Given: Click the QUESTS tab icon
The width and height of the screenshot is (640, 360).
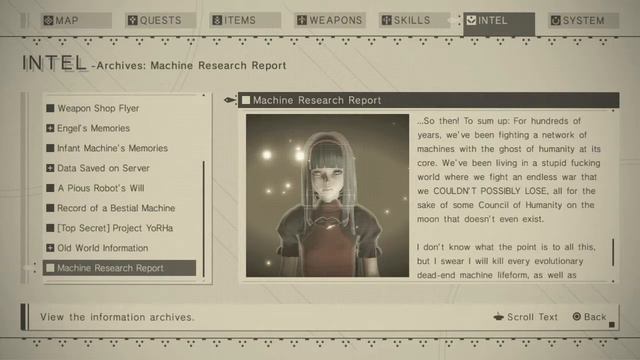Looking at the screenshot, I should click(x=133, y=20).
